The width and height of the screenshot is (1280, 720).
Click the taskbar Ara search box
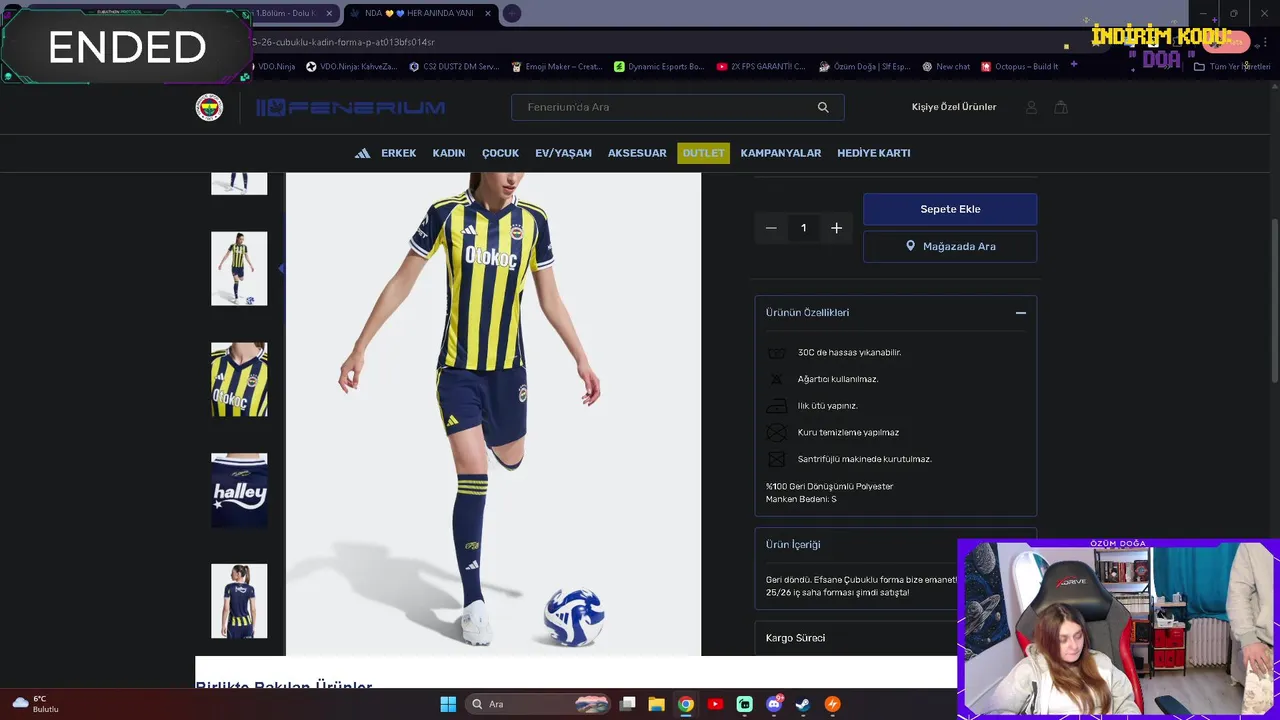(539, 704)
